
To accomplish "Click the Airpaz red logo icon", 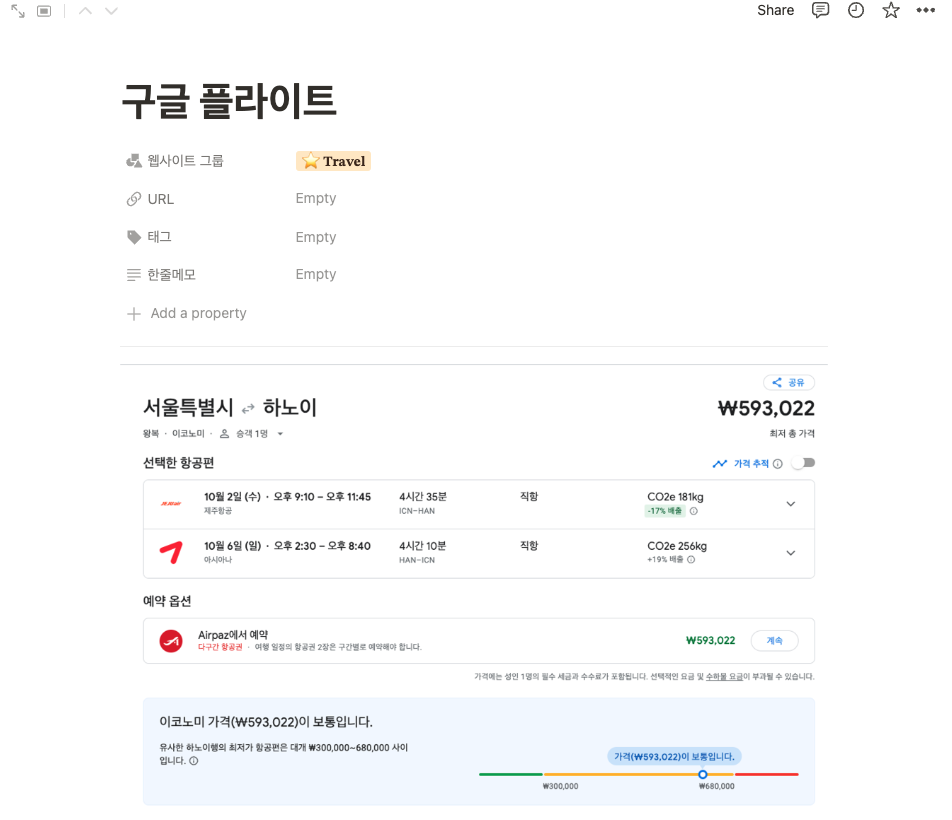I will pyautogui.click(x=171, y=641).
